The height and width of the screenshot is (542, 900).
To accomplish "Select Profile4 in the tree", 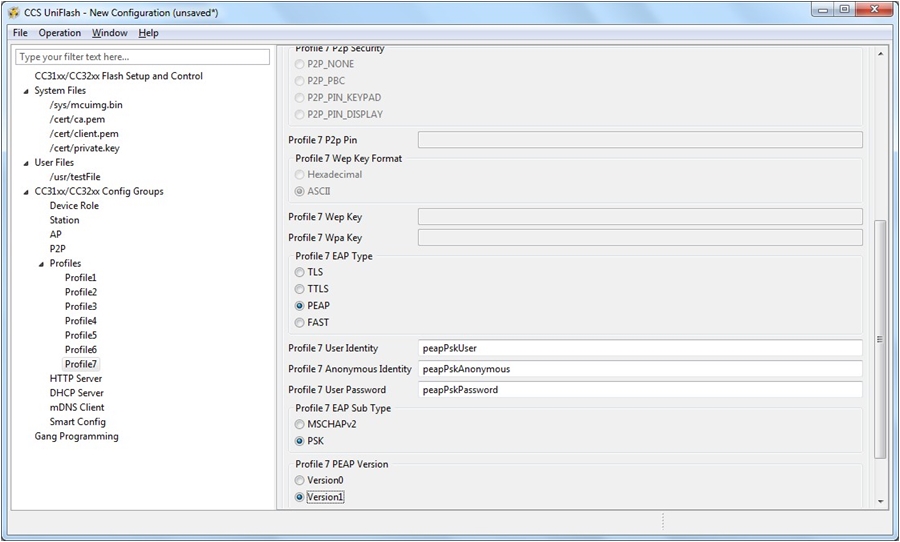I will tap(81, 321).
